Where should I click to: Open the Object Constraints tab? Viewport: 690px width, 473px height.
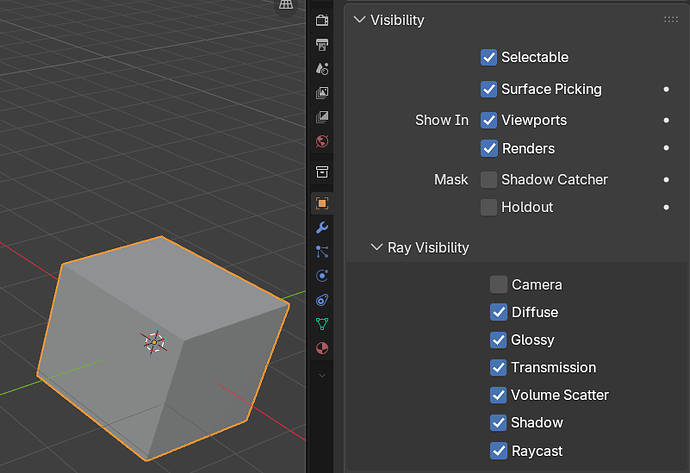[x=322, y=300]
